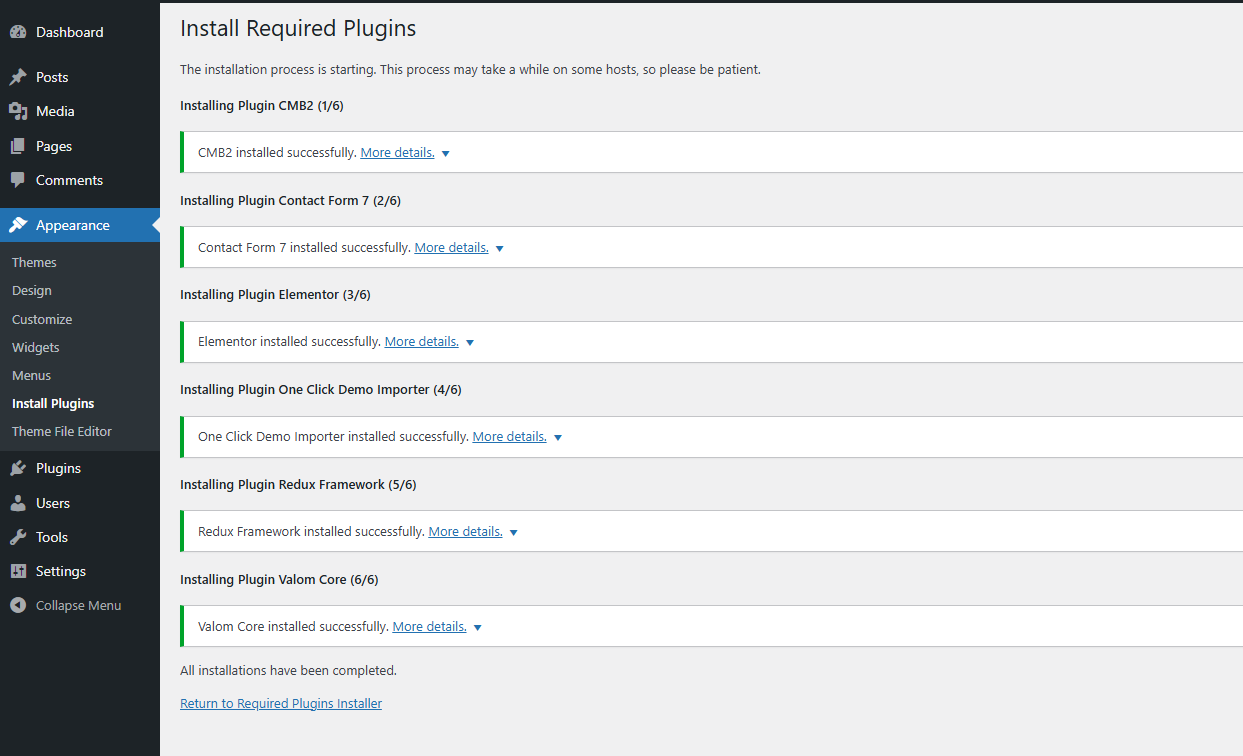Click the Dashboard gauge icon
The image size is (1243, 756).
[18, 31]
